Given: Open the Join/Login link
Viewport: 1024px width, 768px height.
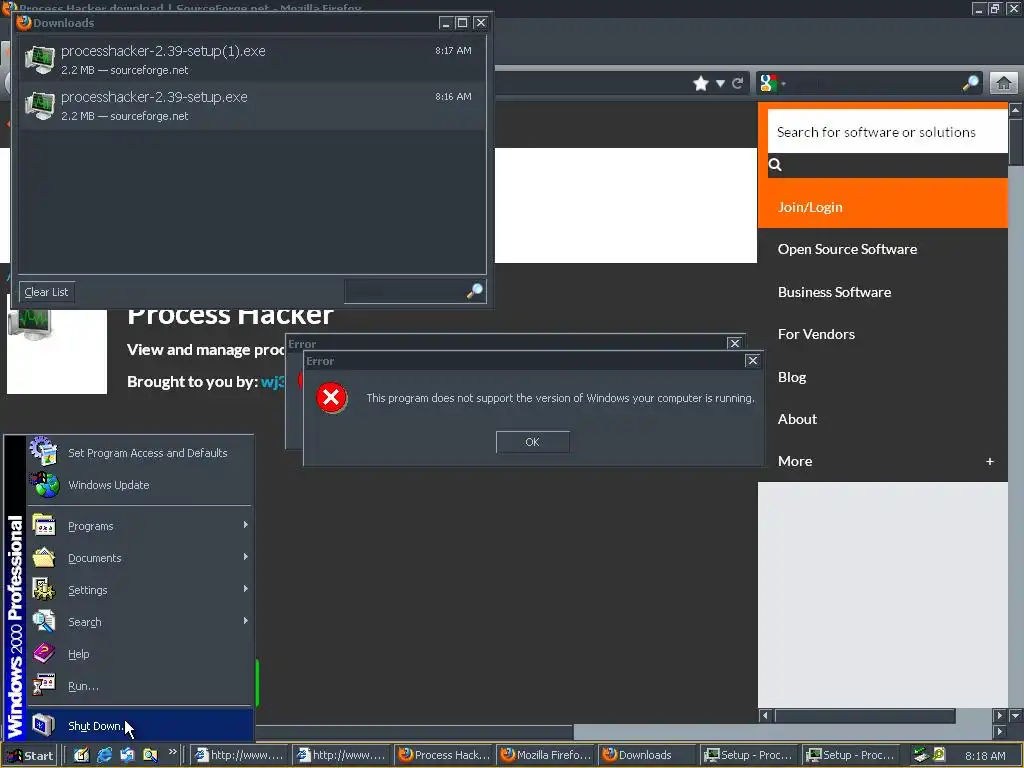Looking at the screenshot, I should pyautogui.click(x=810, y=207).
